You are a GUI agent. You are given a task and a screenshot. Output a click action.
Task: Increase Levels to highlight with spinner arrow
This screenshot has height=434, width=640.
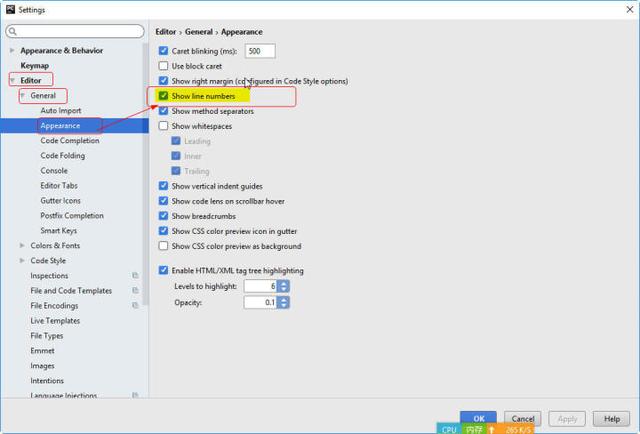[x=284, y=282]
